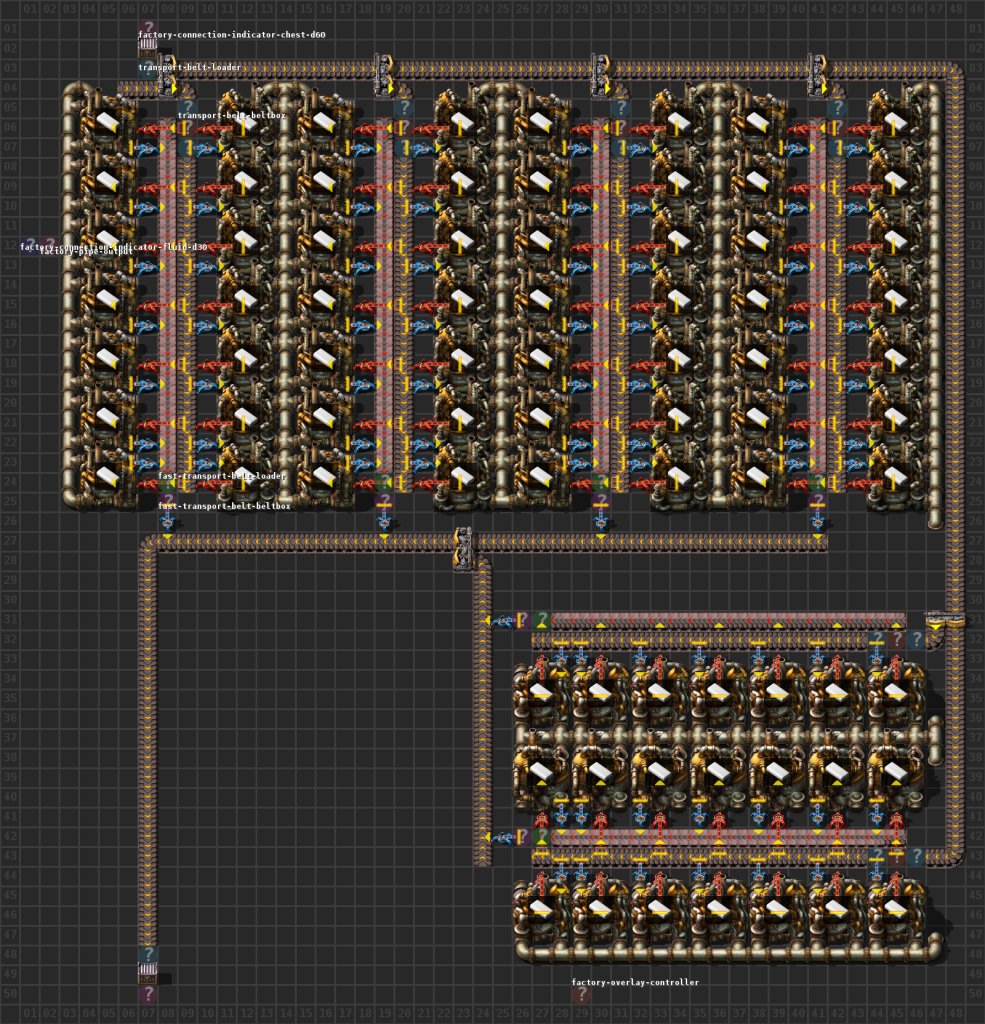
Task: Select the chest under the chest-d60 indicator label
Action: (x=148, y=46)
